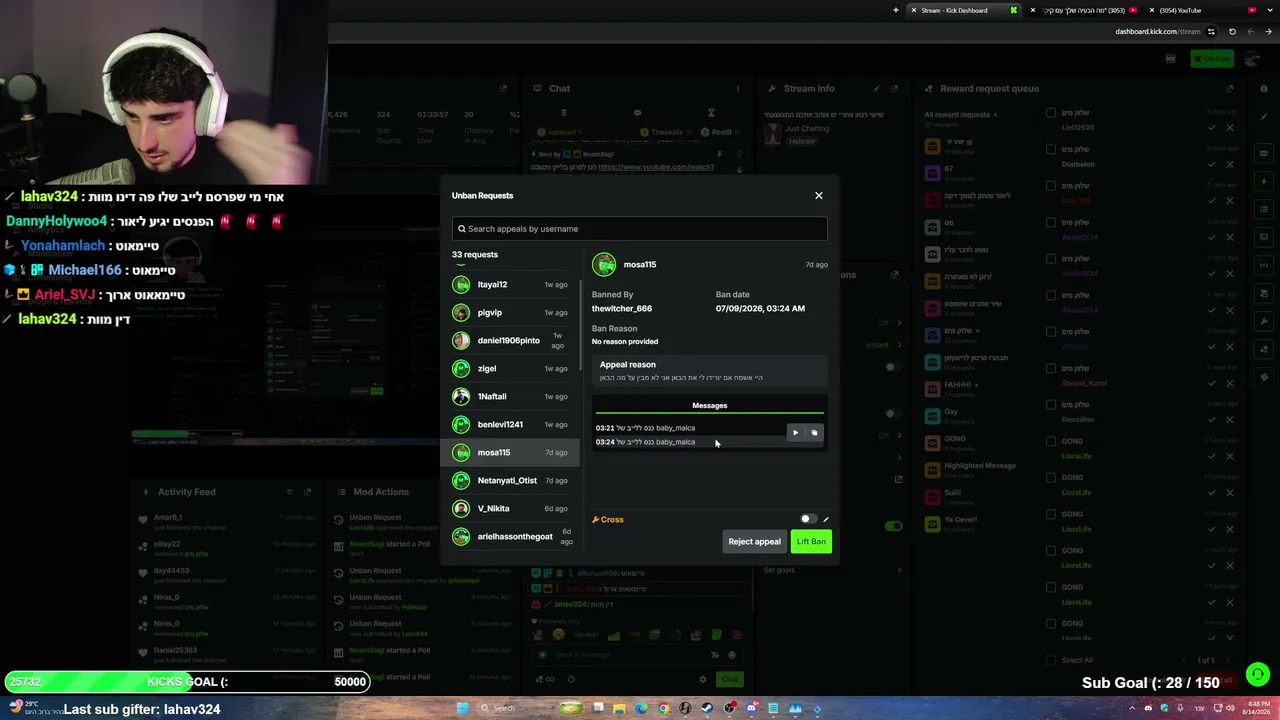This screenshot has width=1280, height=720.
Task: Play the mosa115 message replay
Action: pos(795,433)
